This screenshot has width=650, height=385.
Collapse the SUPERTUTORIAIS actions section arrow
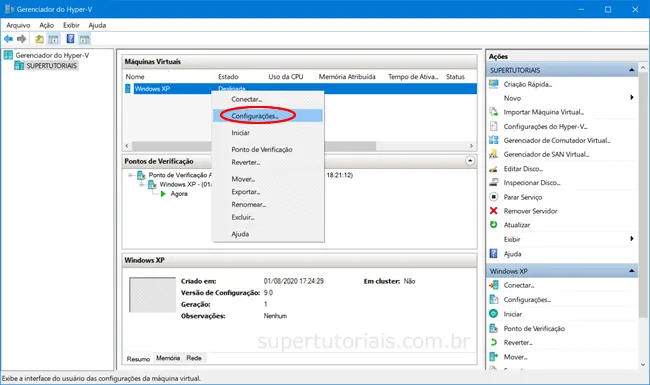pyautogui.click(x=631, y=70)
